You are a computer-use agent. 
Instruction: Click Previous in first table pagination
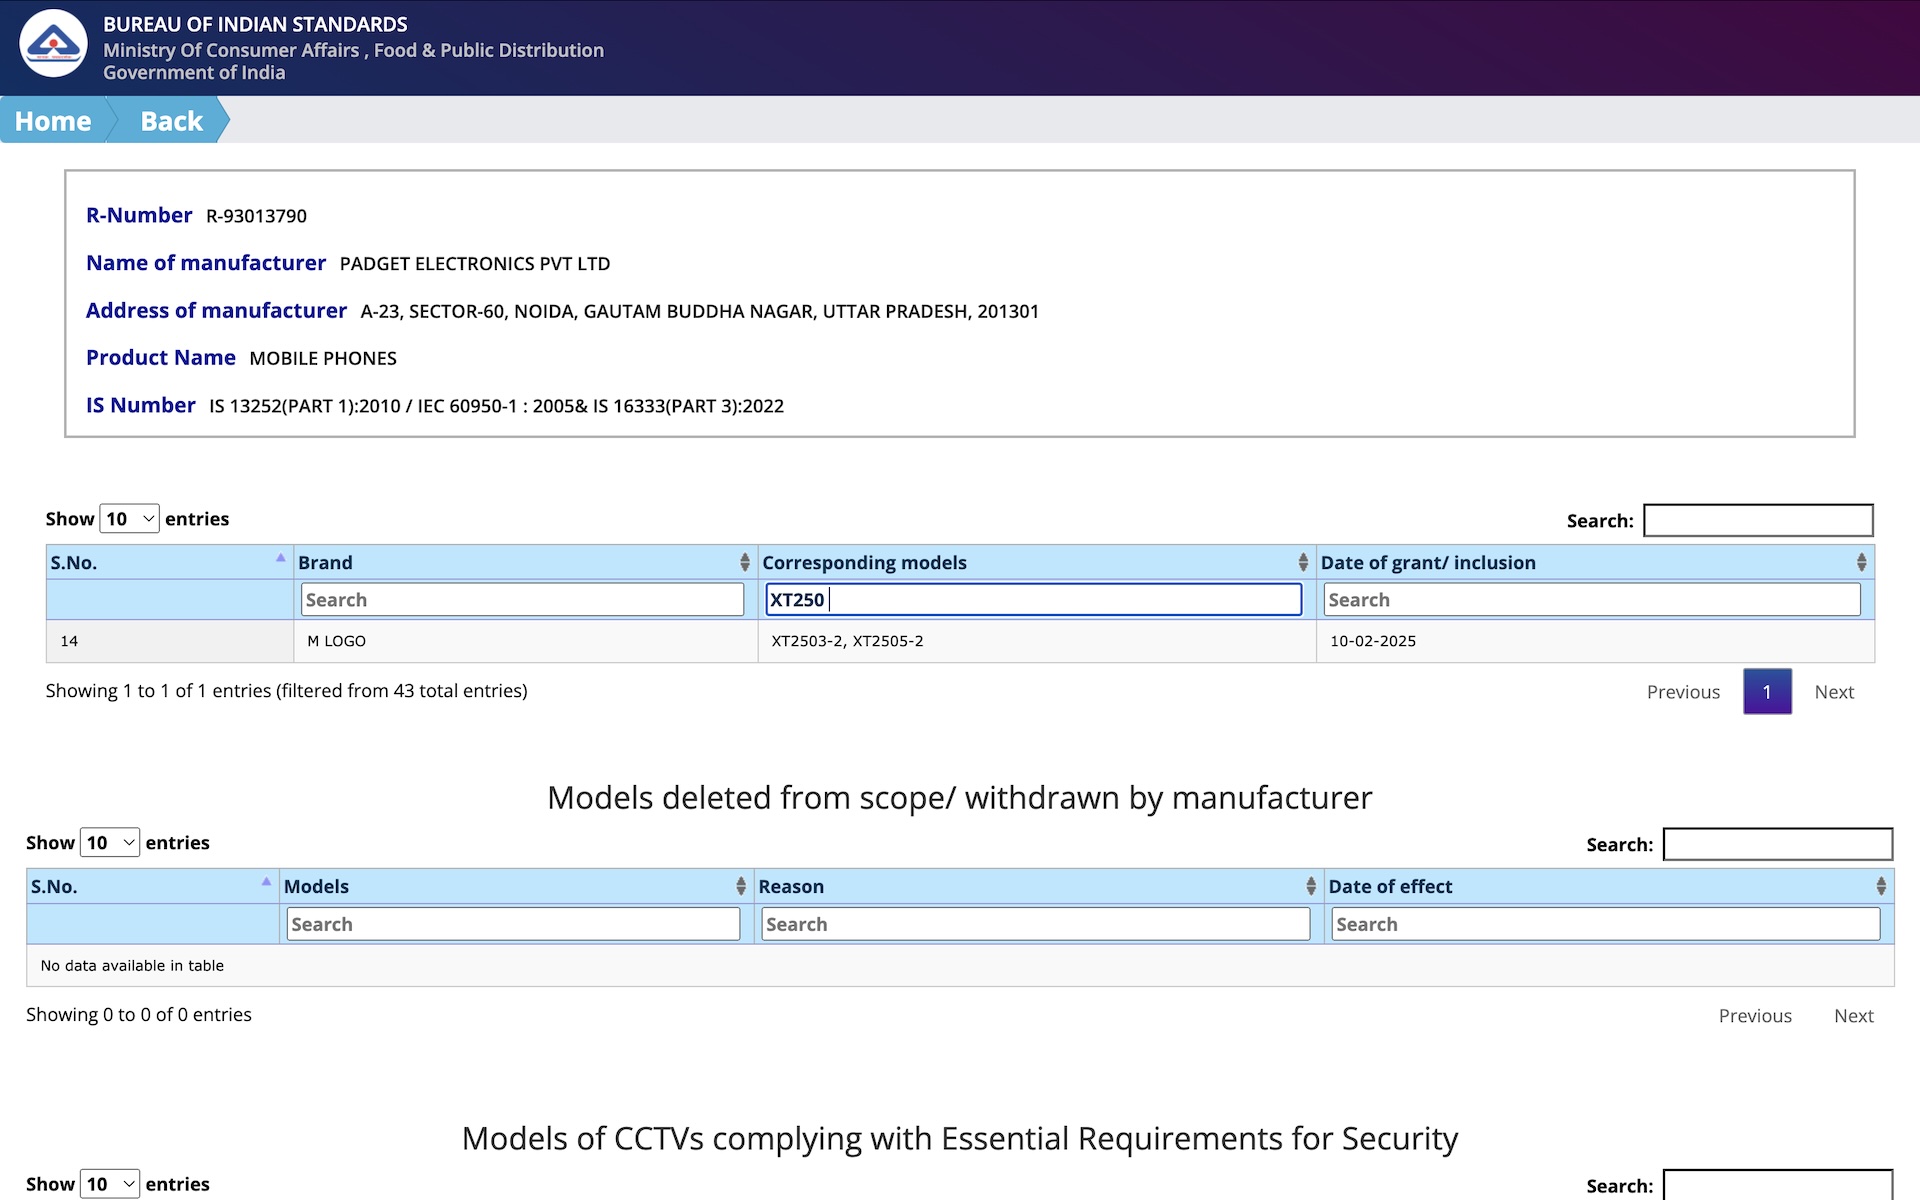1683,692
